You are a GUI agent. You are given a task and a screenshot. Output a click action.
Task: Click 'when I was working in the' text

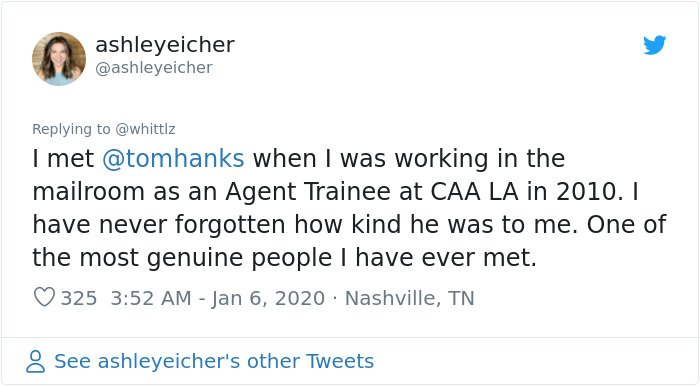point(409,159)
